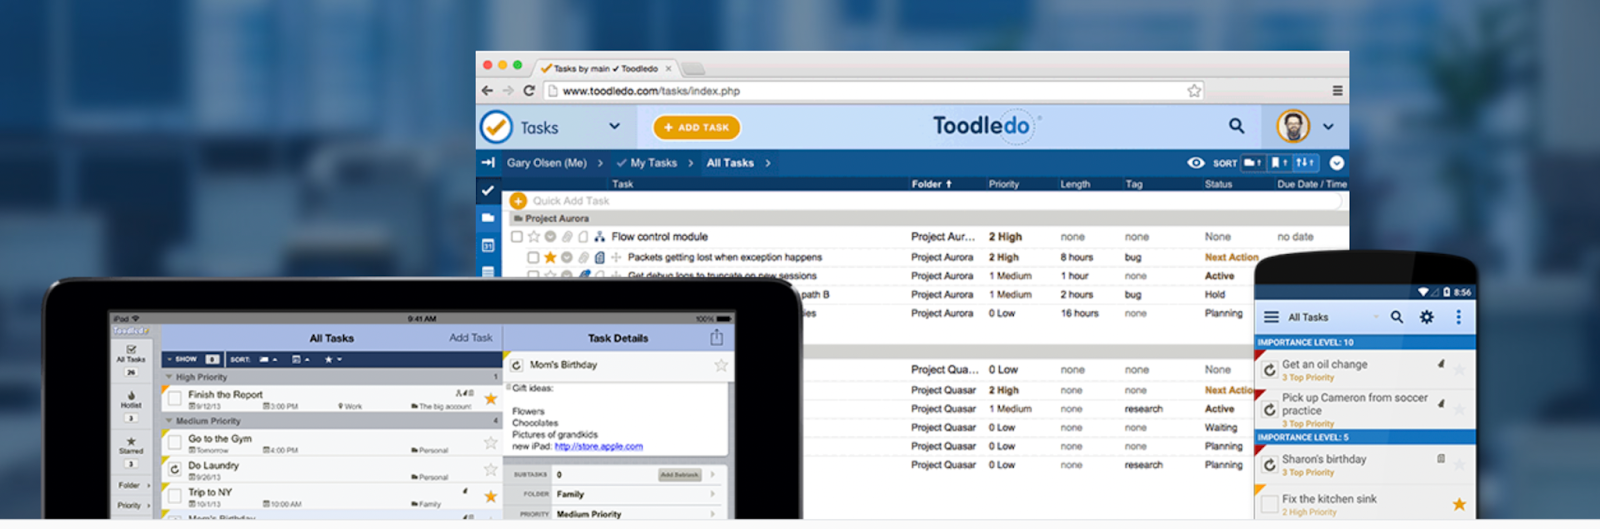Check off Fix the kitchen sink on phone
Viewport: 1600px width, 529px height.
point(1270,503)
